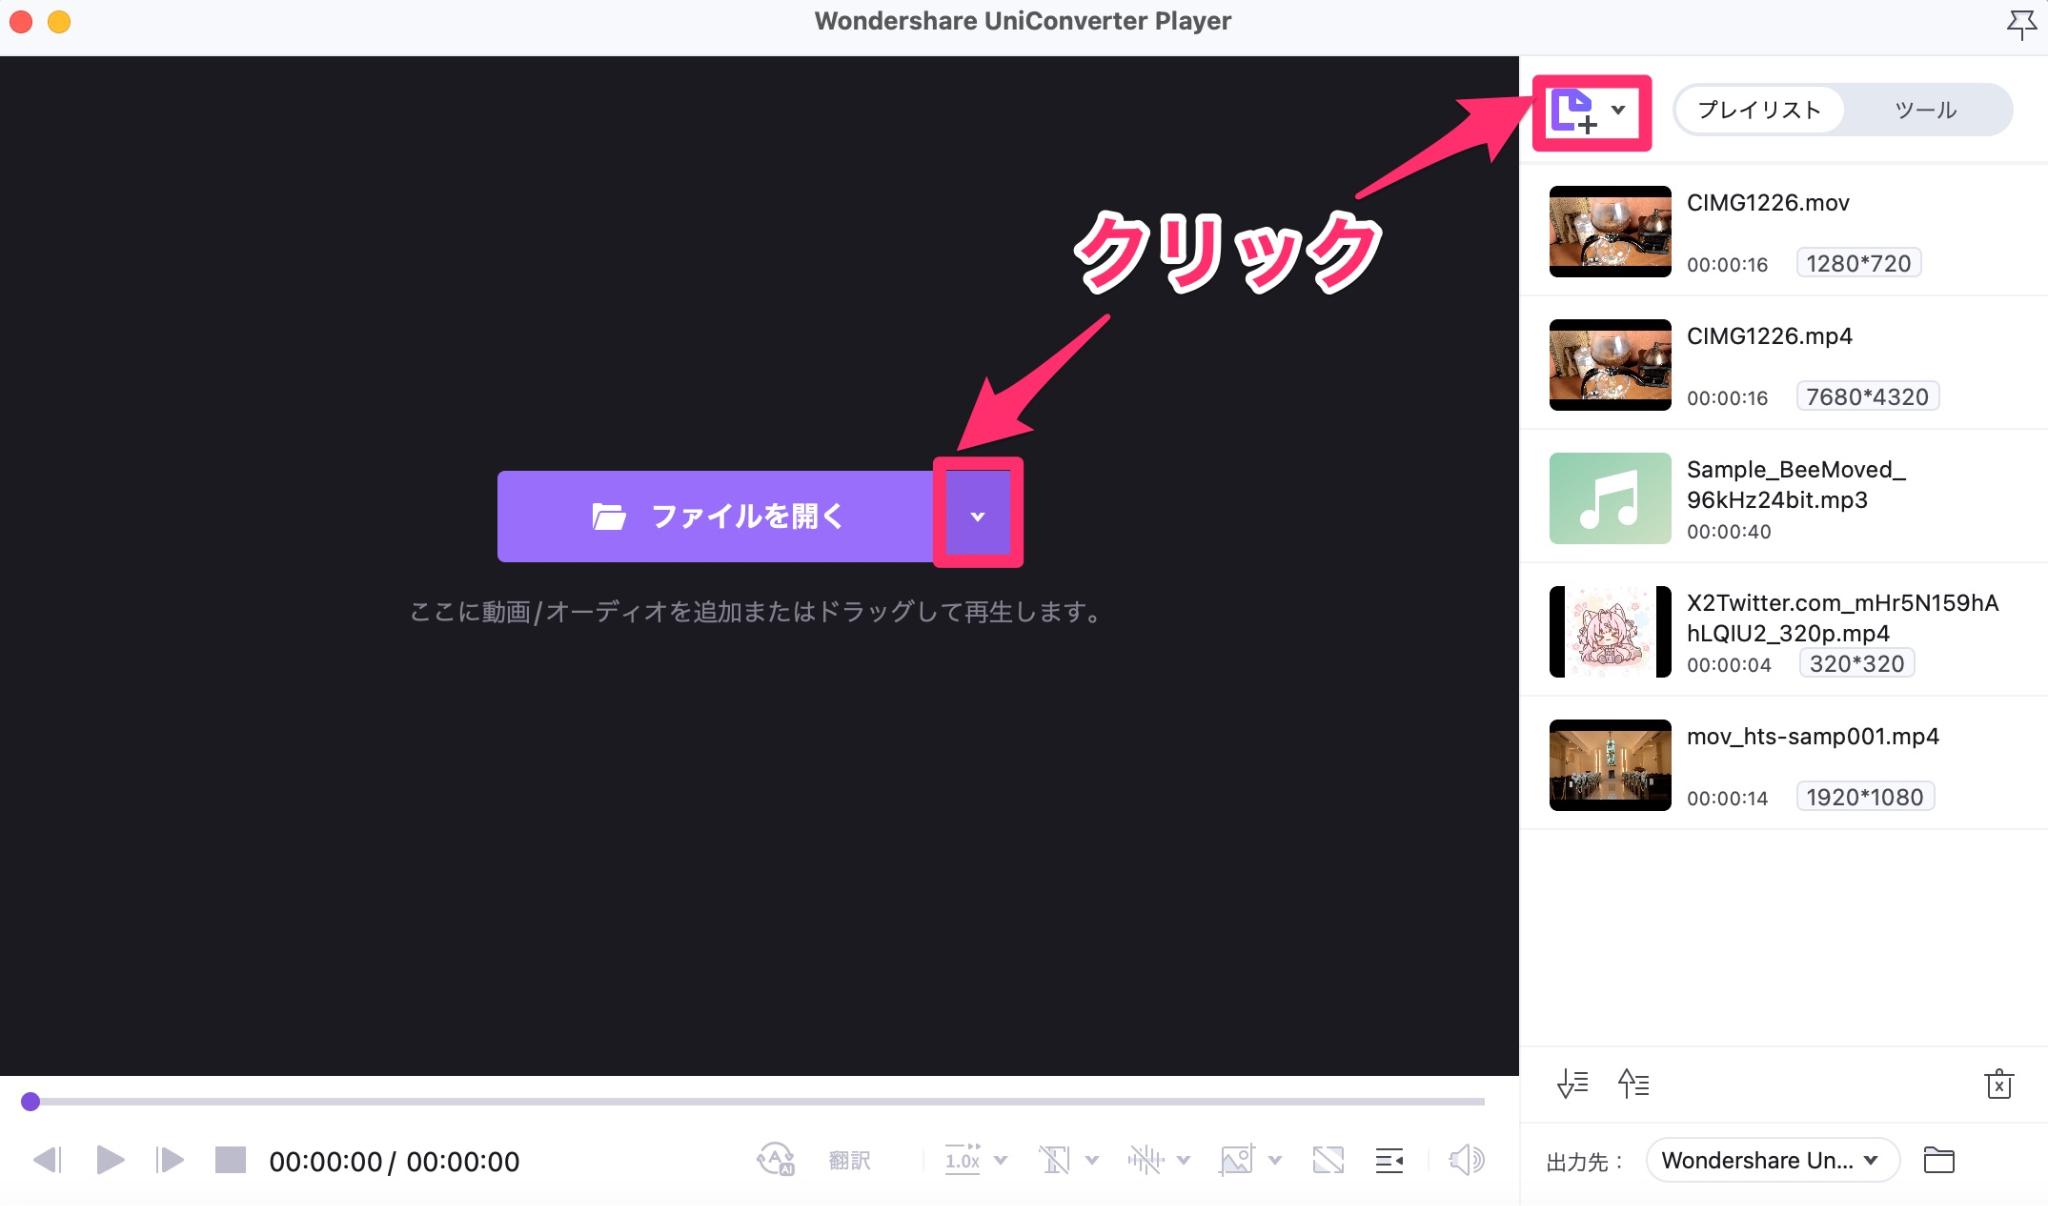Click the snapshot picture icon
2048x1206 pixels.
tap(1237, 1160)
